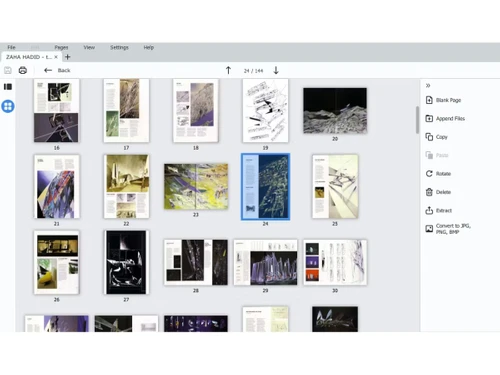Select page 30 thumbnail

pyautogui.click(x=335, y=262)
